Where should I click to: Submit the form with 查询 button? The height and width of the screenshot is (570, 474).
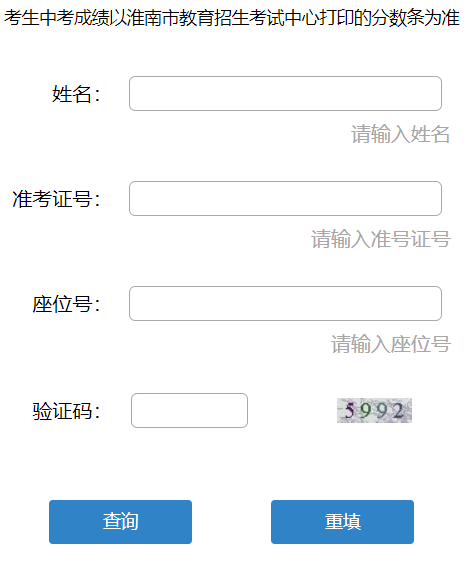tap(120, 522)
